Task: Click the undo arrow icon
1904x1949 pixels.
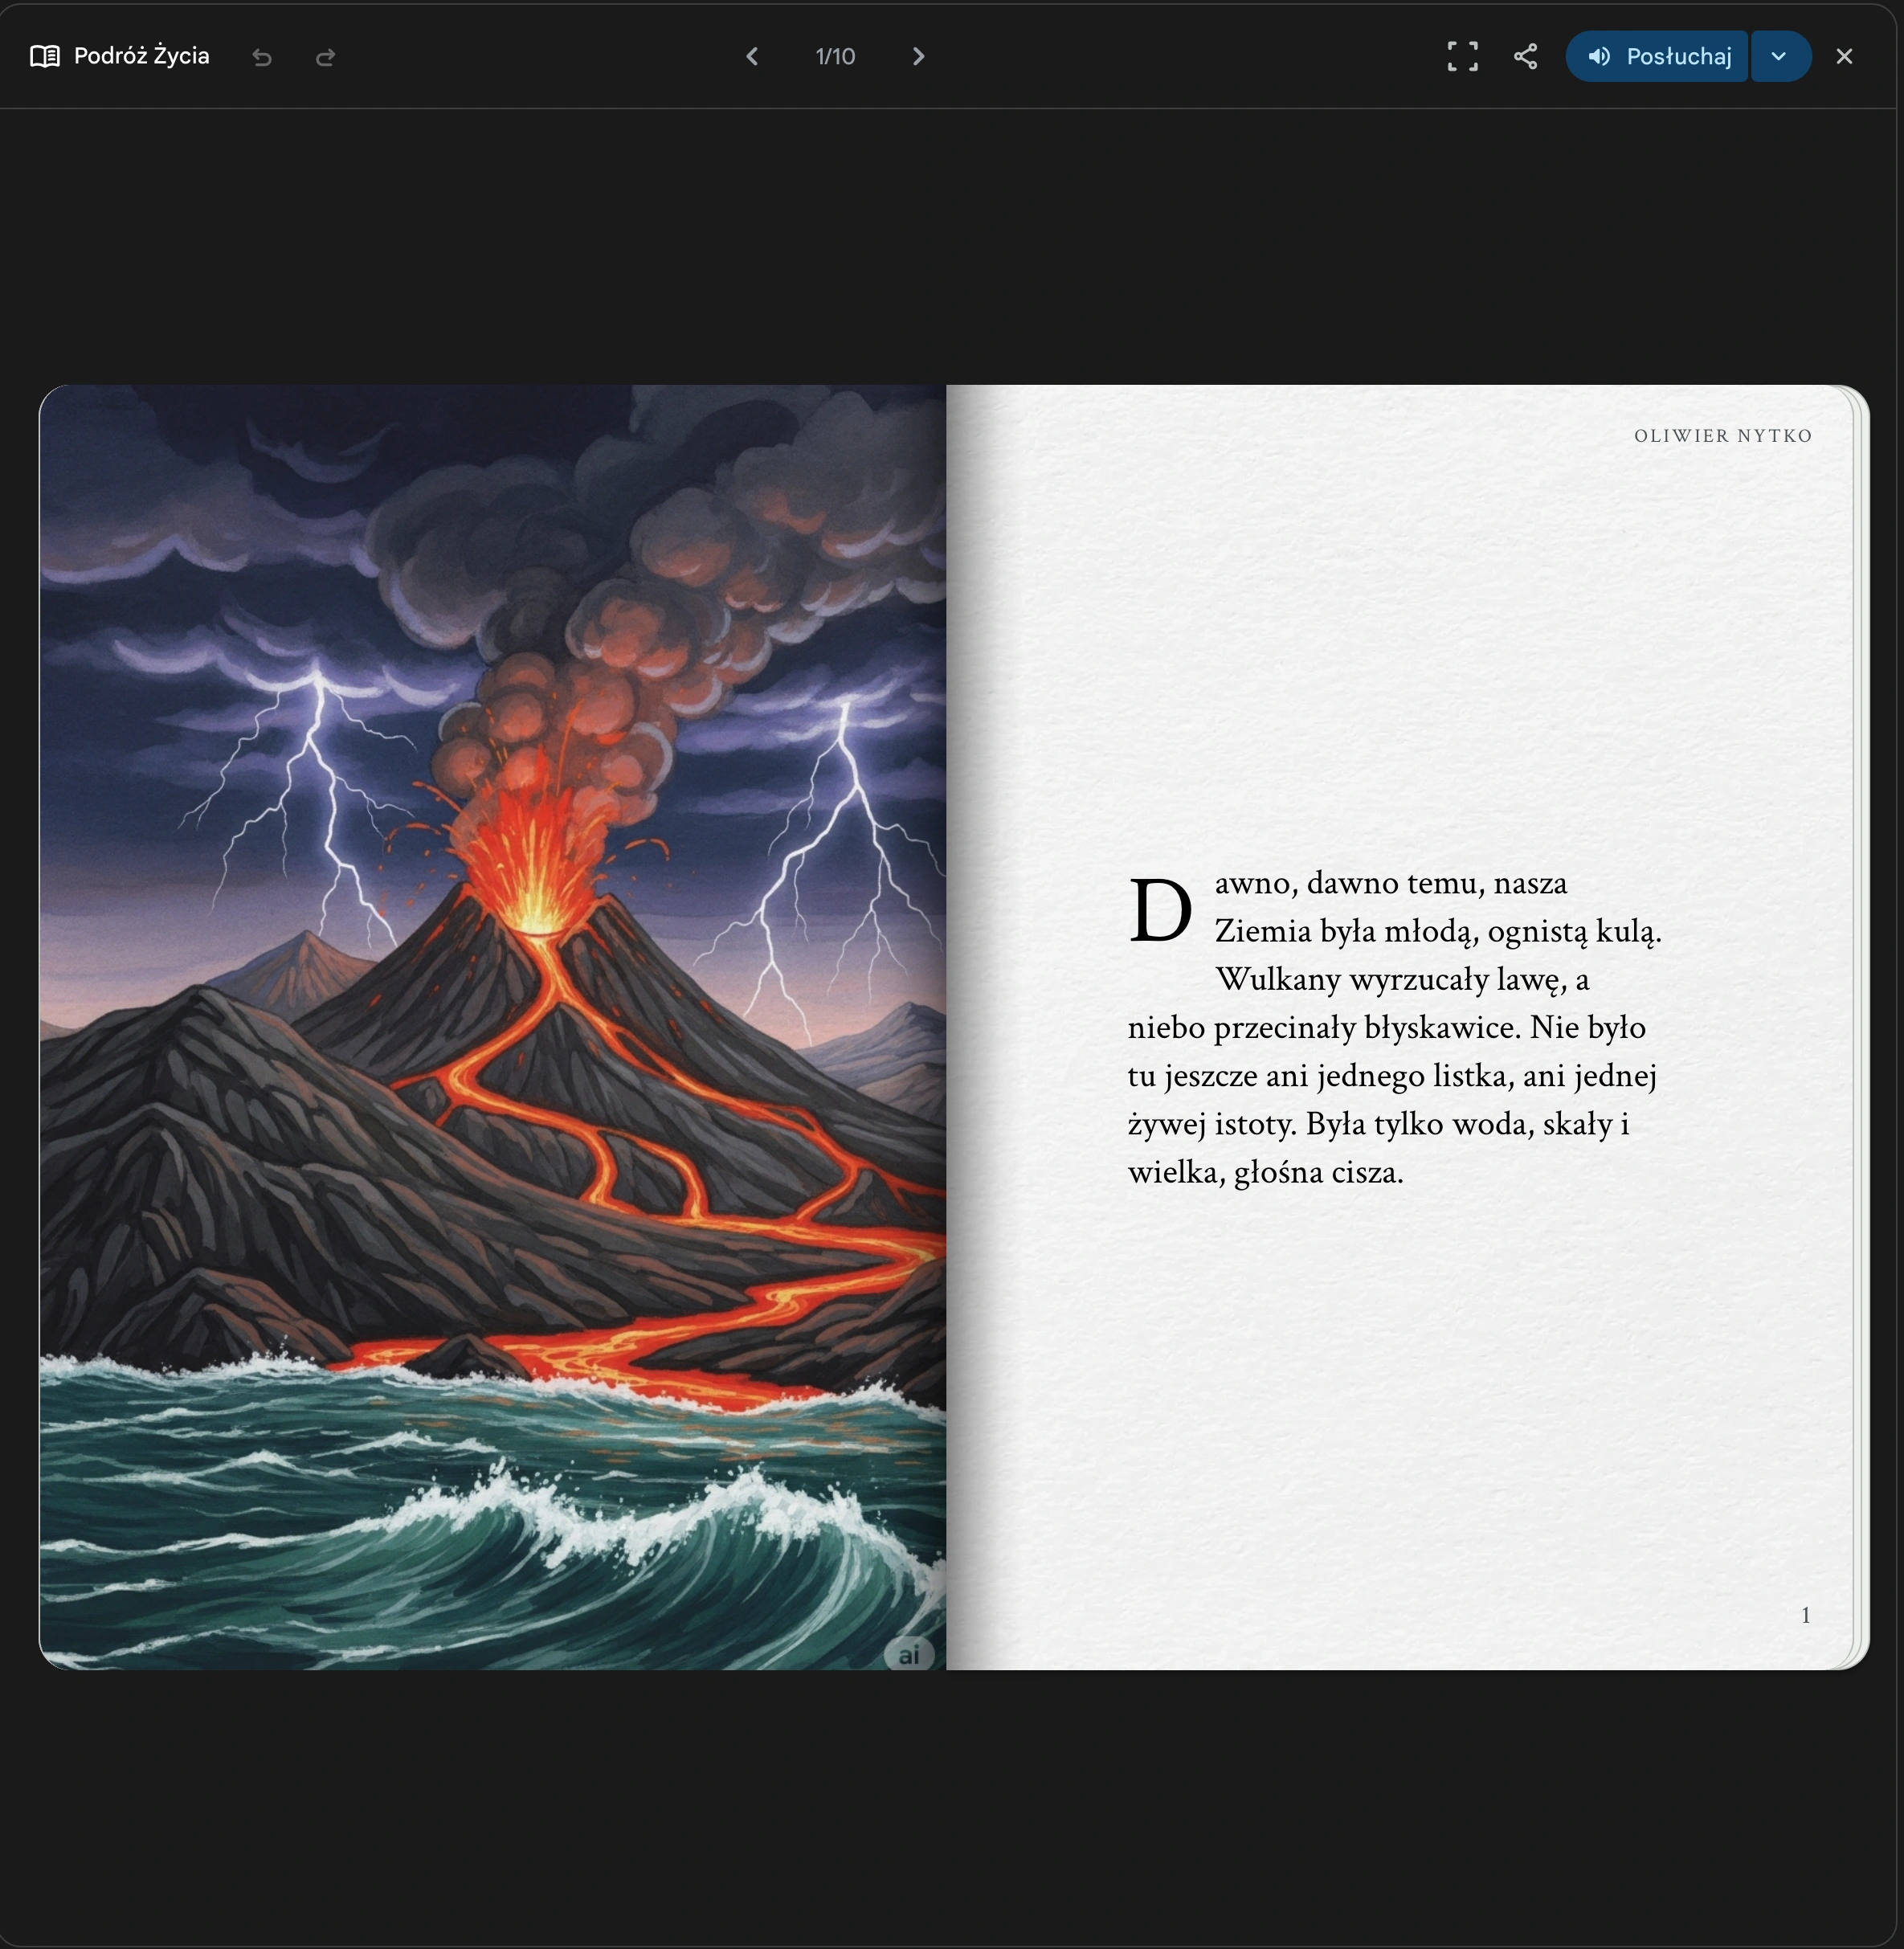Action: point(262,57)
